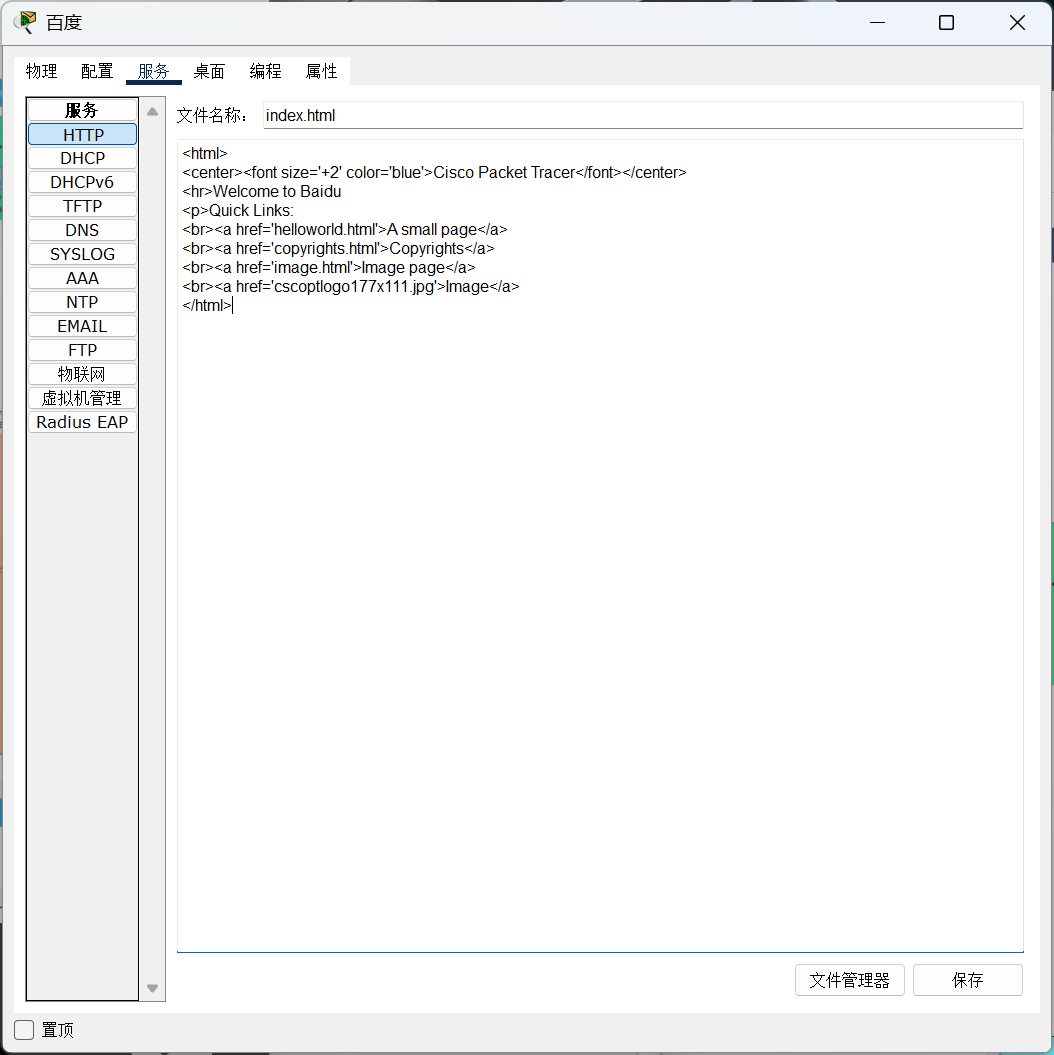Image resolution: width=1054 pixels, height=1055 pixels.
Task: Click inside the HTML code editor
Action: (600, 546)
